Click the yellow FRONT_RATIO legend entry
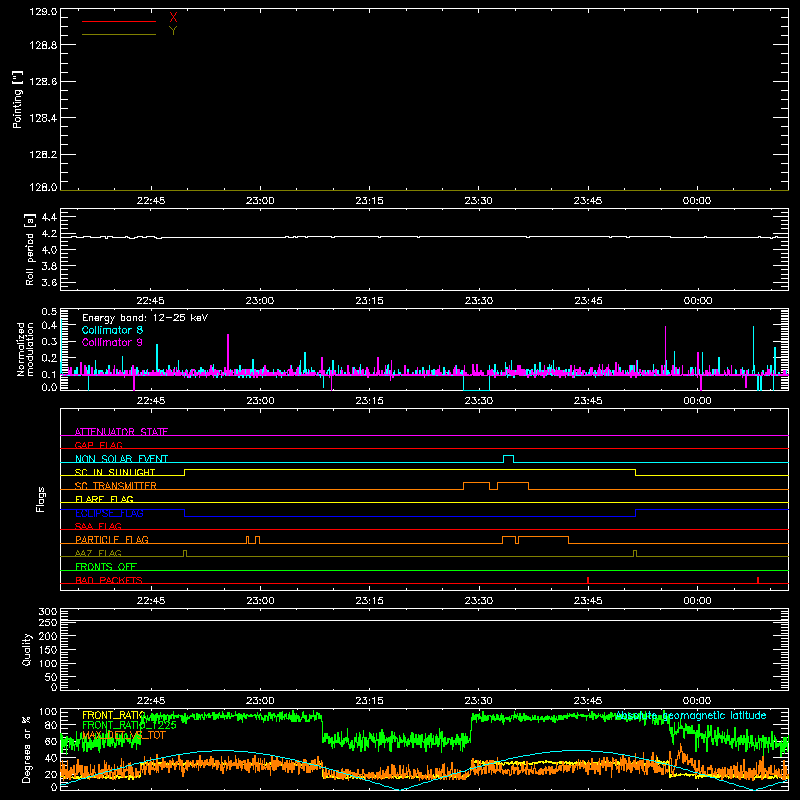The width and height of the screenshot is (800, 800). [114, 715]
